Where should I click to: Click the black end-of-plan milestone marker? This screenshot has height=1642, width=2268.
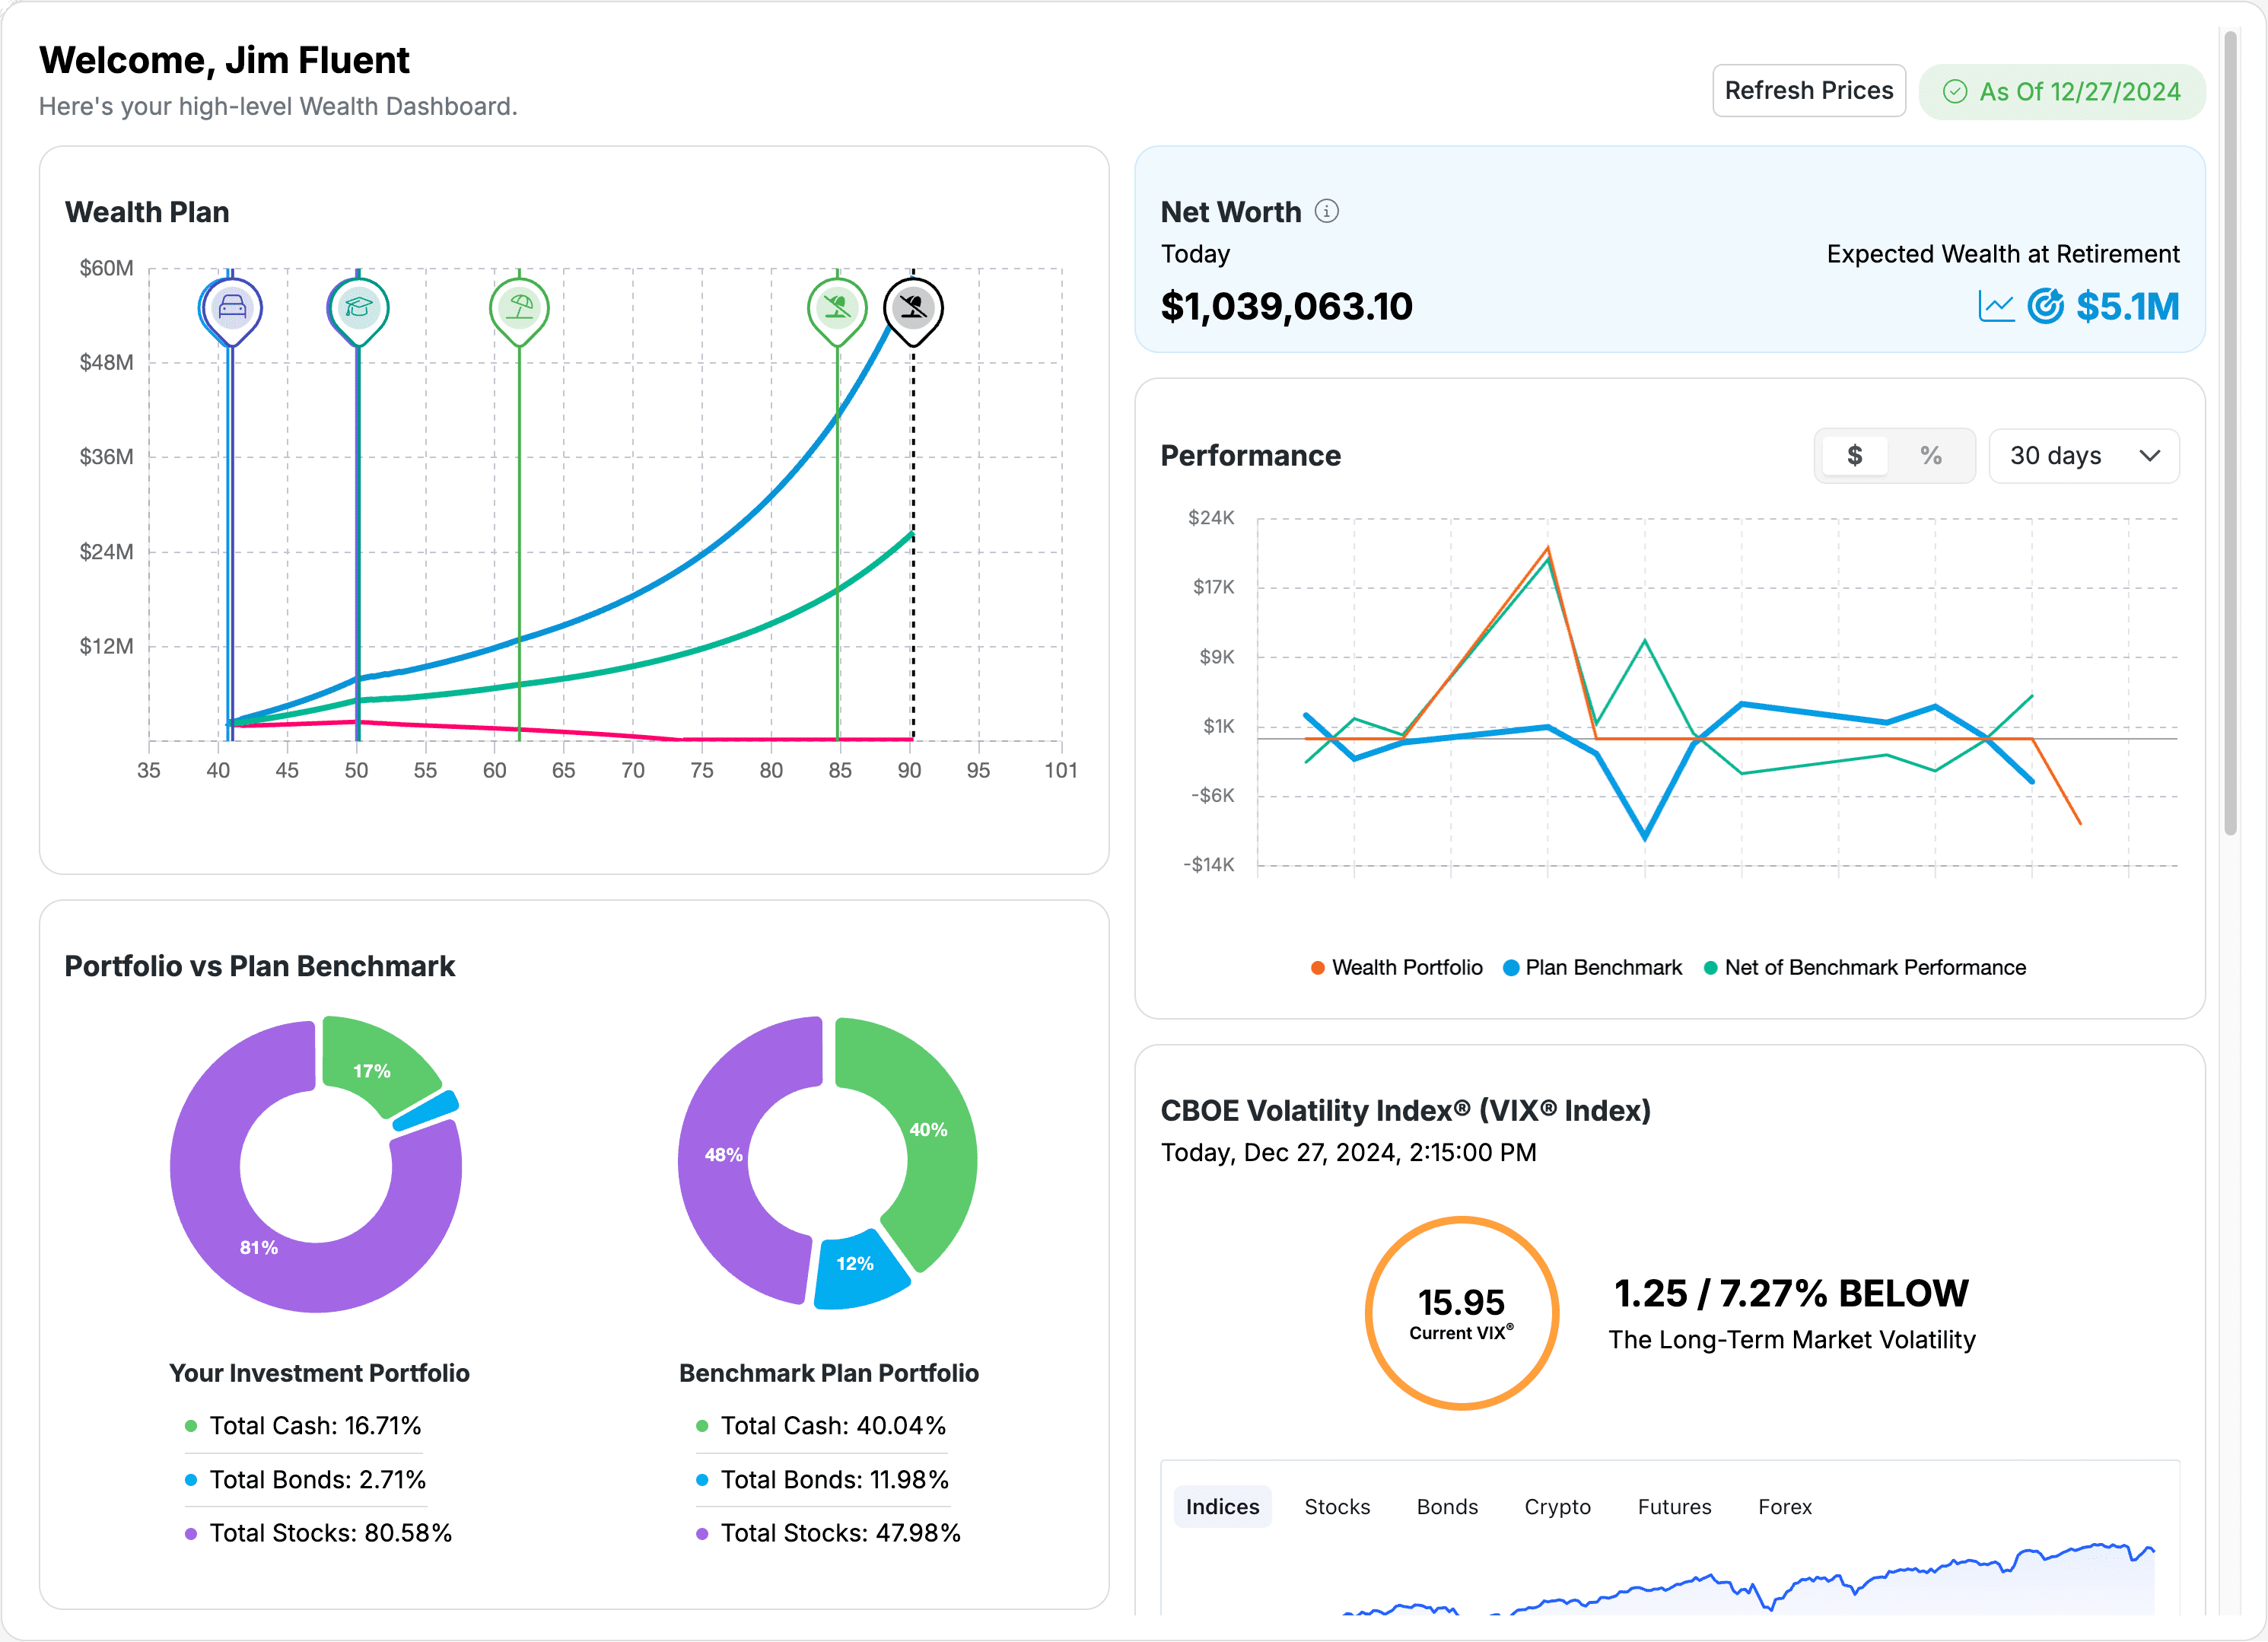click(x=912, y=308)
